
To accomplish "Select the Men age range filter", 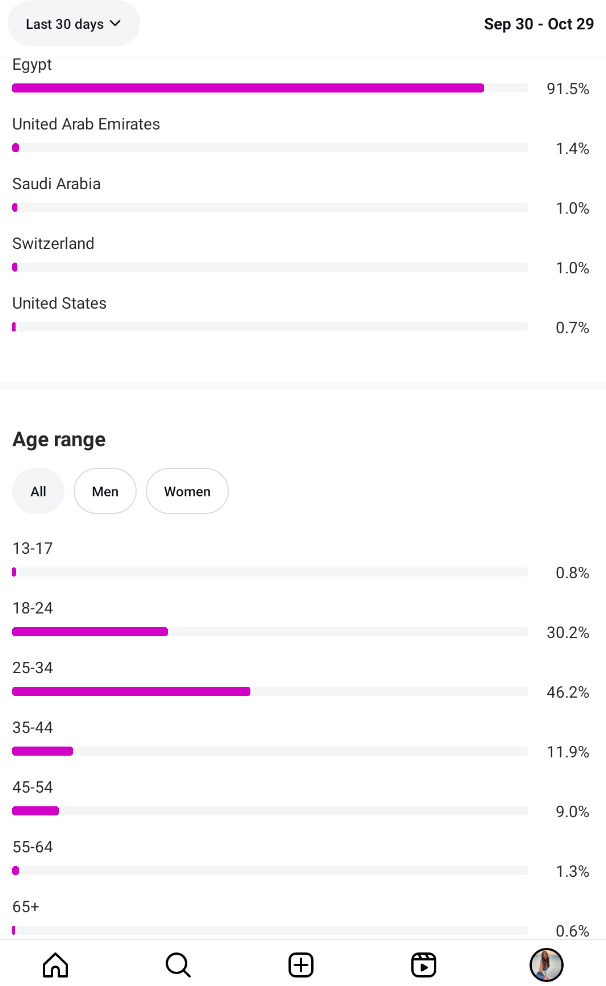I will pos(105,491).
